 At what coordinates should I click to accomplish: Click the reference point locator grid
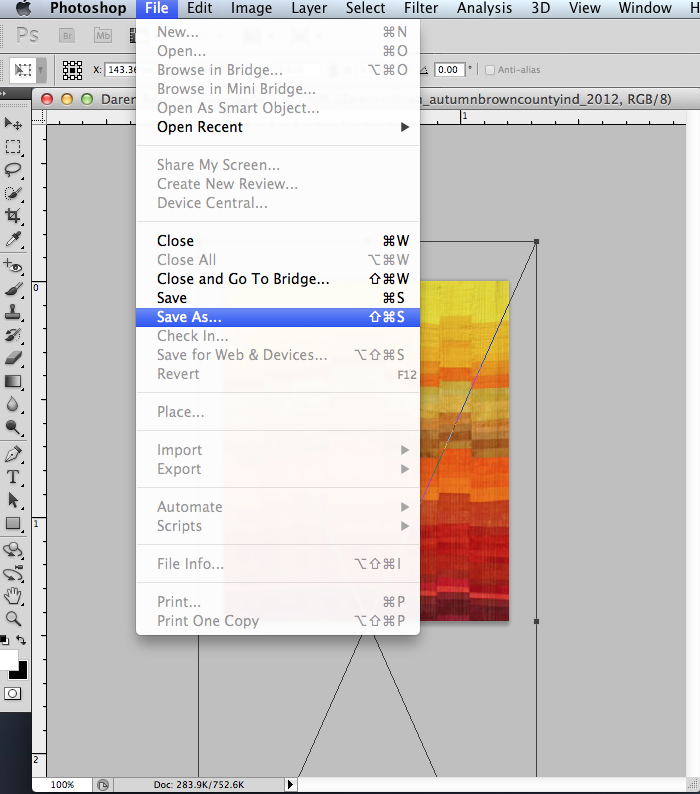72,70
